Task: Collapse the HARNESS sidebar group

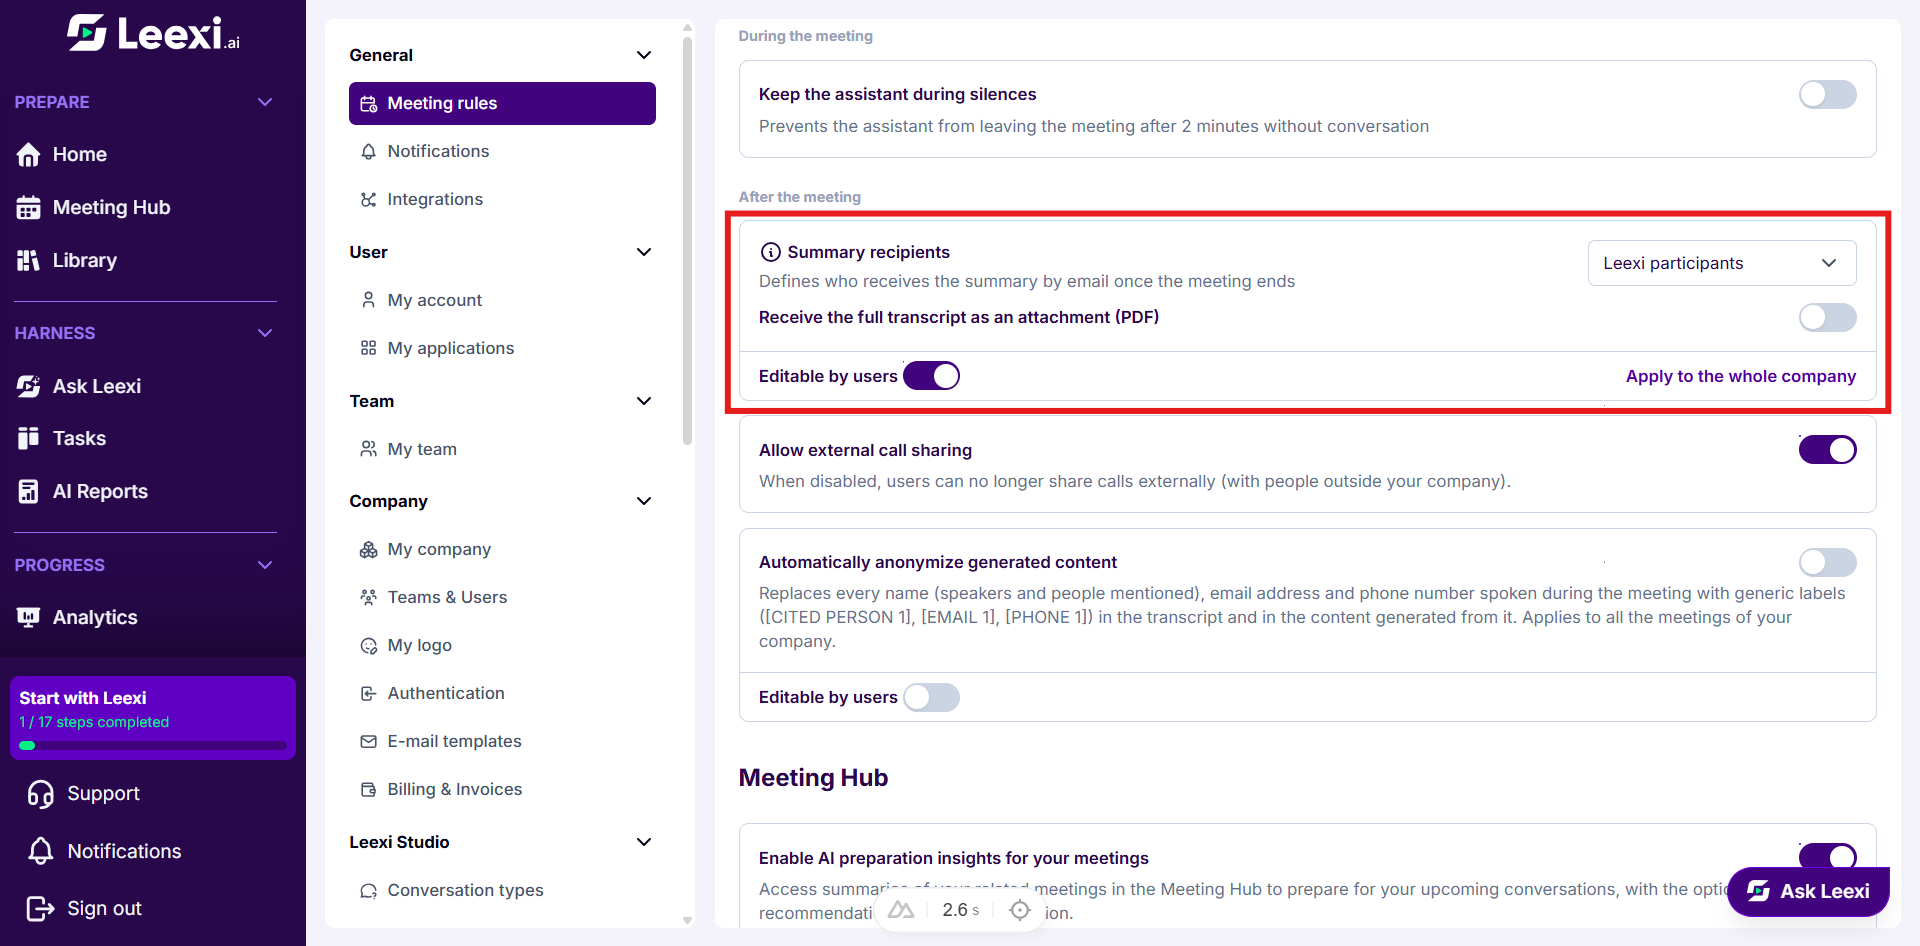Action: tap(265, 333)
